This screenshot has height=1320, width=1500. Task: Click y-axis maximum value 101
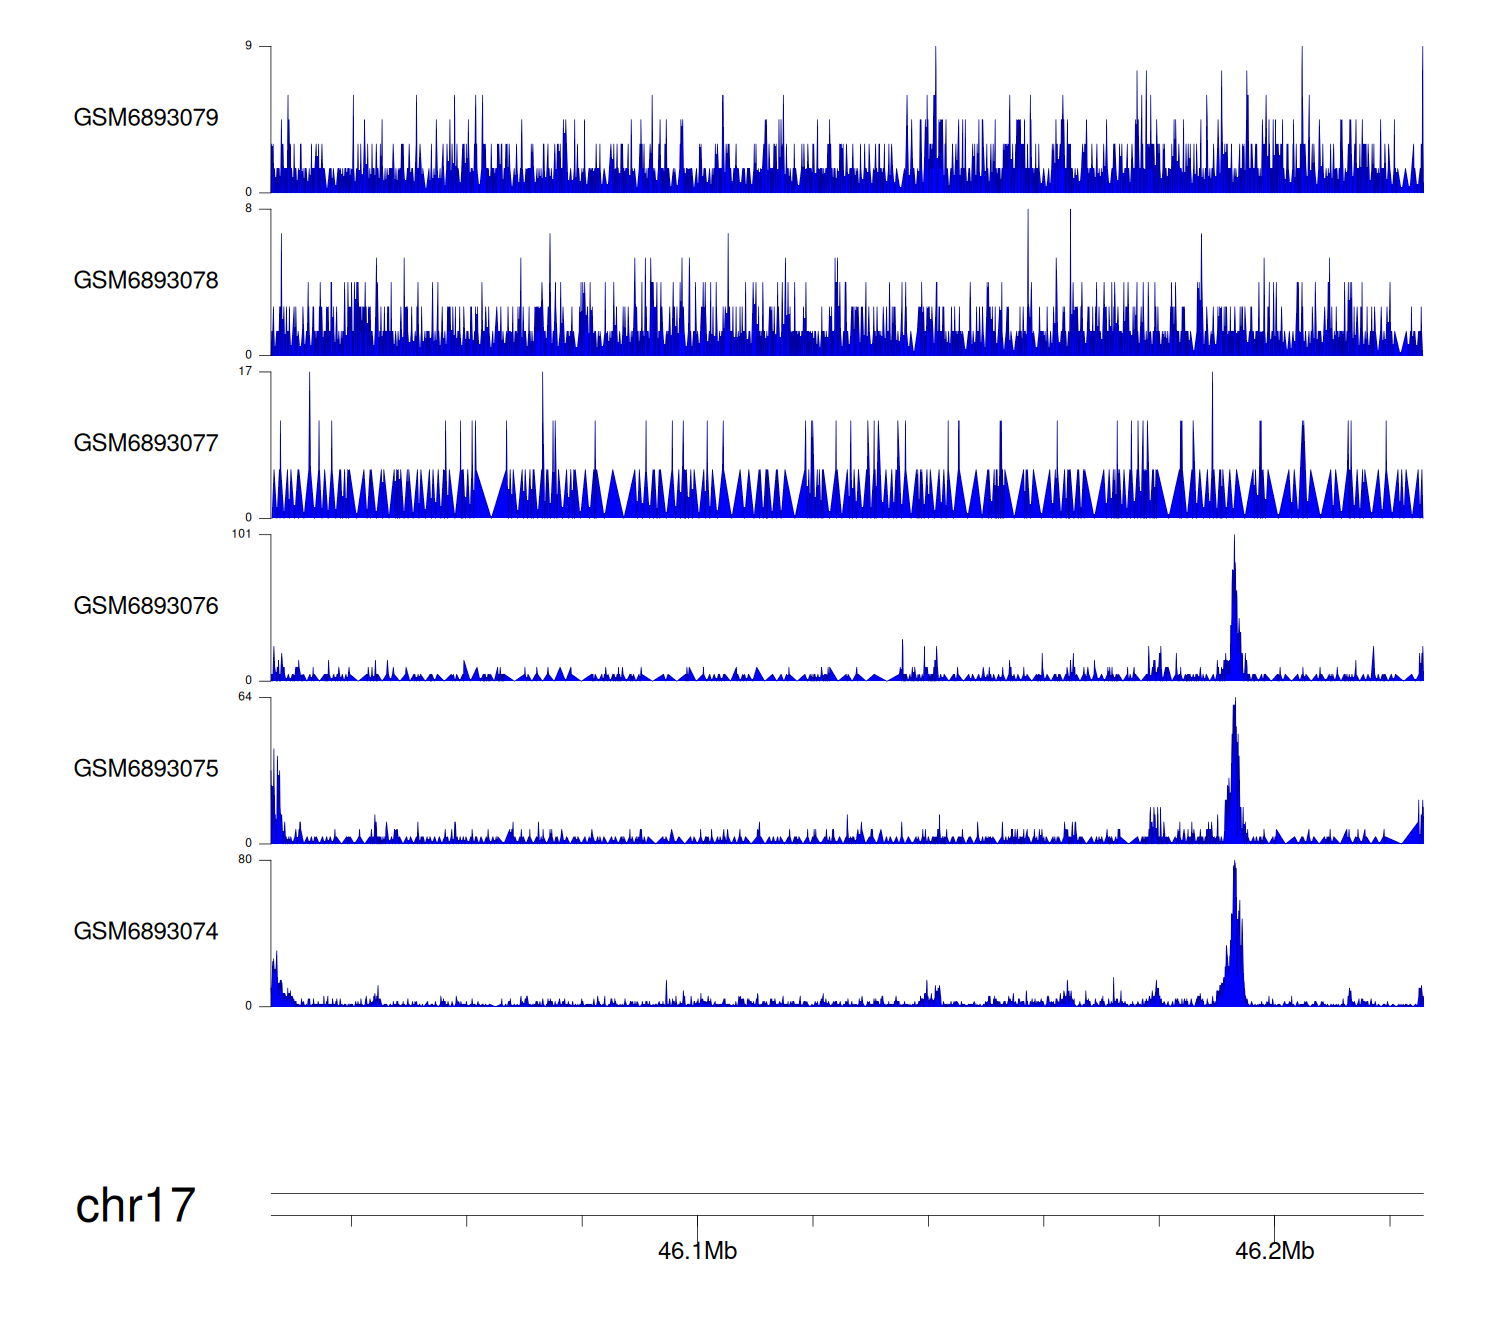(x=241, y=534)
